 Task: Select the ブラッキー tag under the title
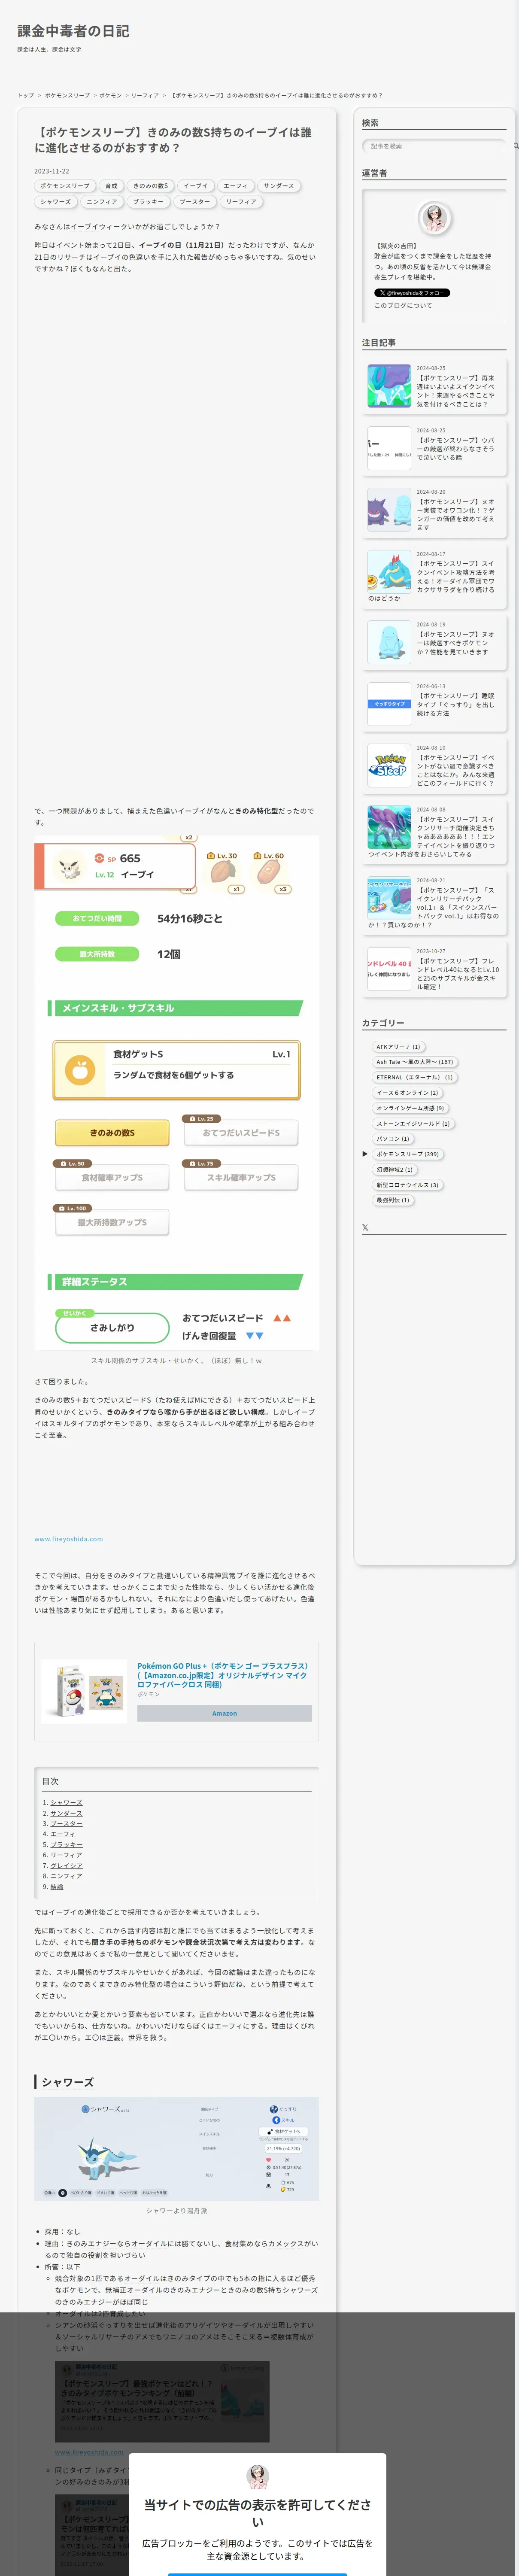point(148,202)
